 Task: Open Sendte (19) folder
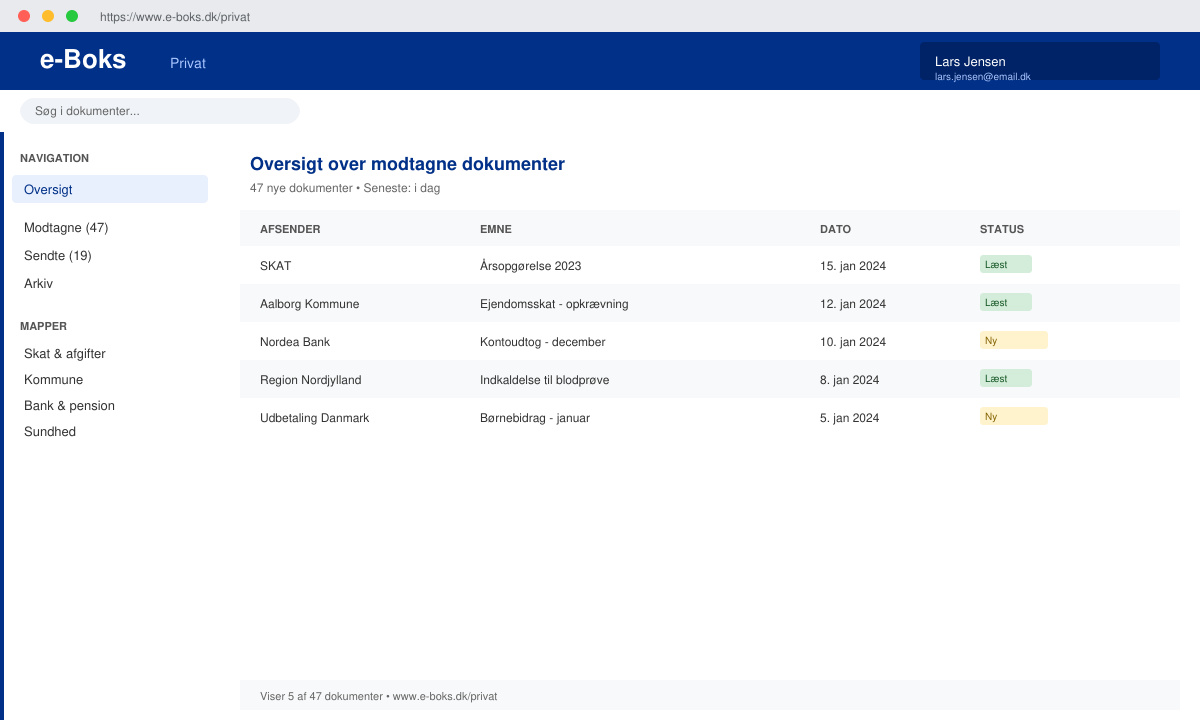(58, 256)
